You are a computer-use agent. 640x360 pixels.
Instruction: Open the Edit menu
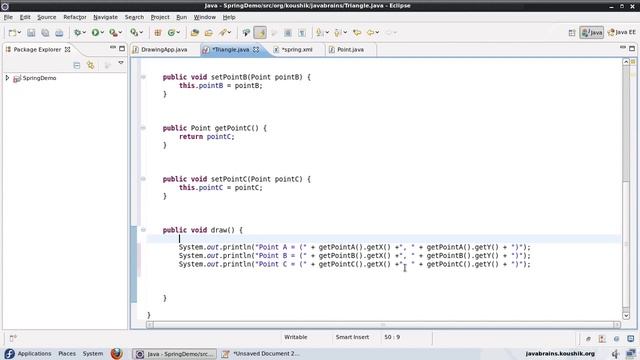coord(25,17)
